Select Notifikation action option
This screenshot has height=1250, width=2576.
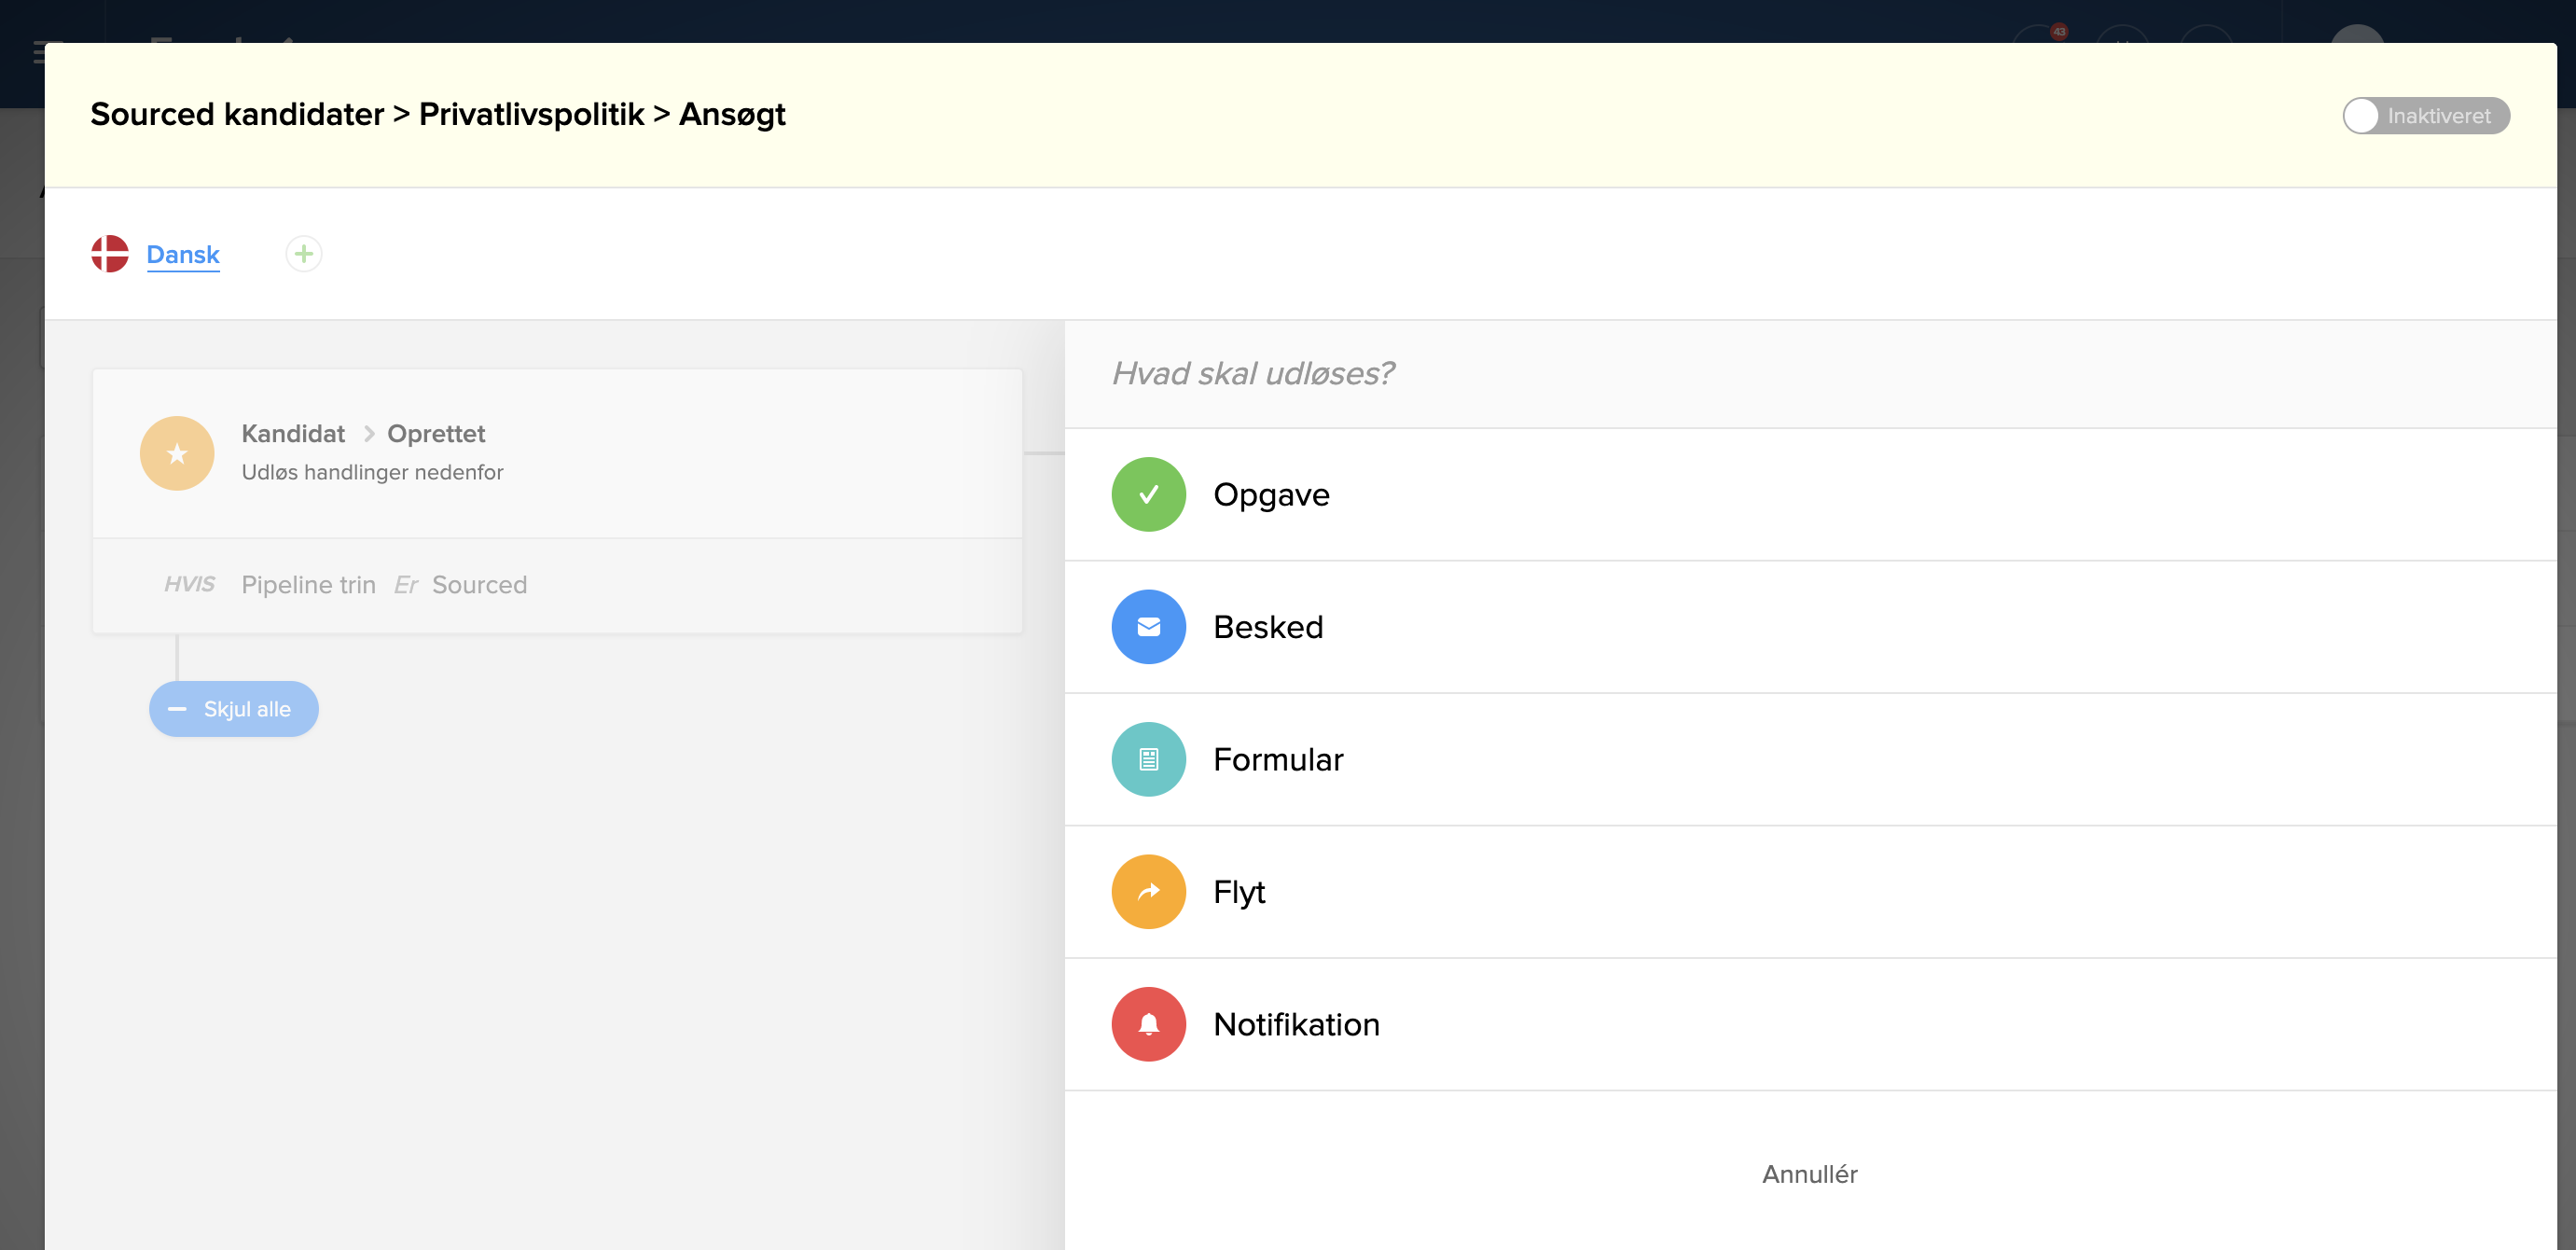pos(1295,1024)
